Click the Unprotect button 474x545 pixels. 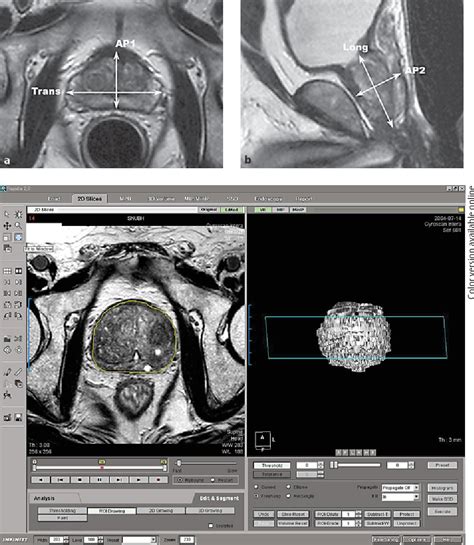coord(407,523)
